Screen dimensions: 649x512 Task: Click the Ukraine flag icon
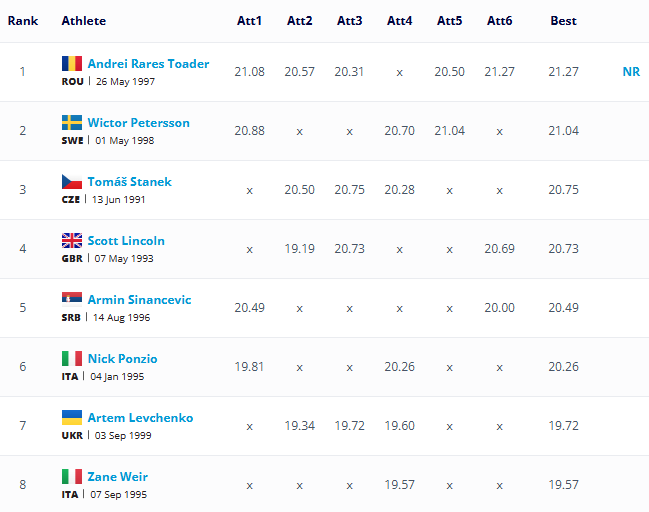pos(71,418)
